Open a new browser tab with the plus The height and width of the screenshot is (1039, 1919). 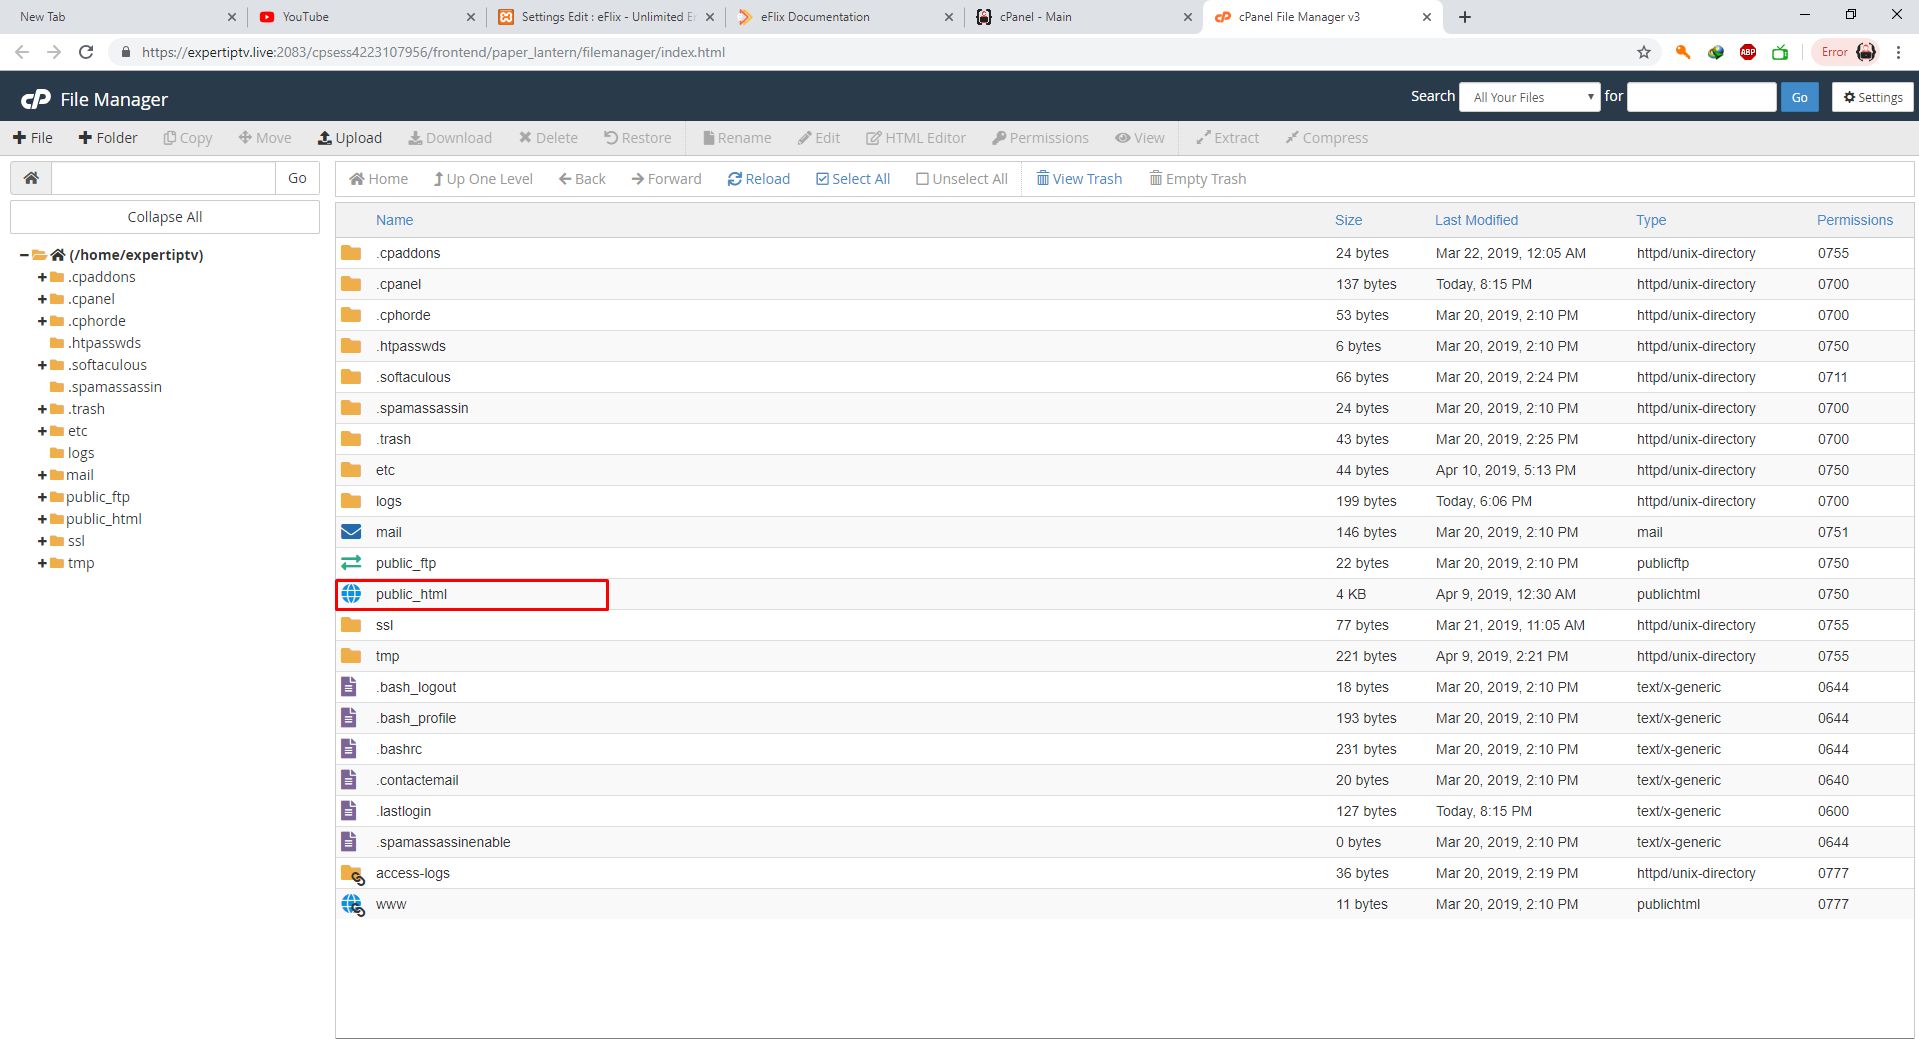pyautogui.click(x=1465, y=17)
